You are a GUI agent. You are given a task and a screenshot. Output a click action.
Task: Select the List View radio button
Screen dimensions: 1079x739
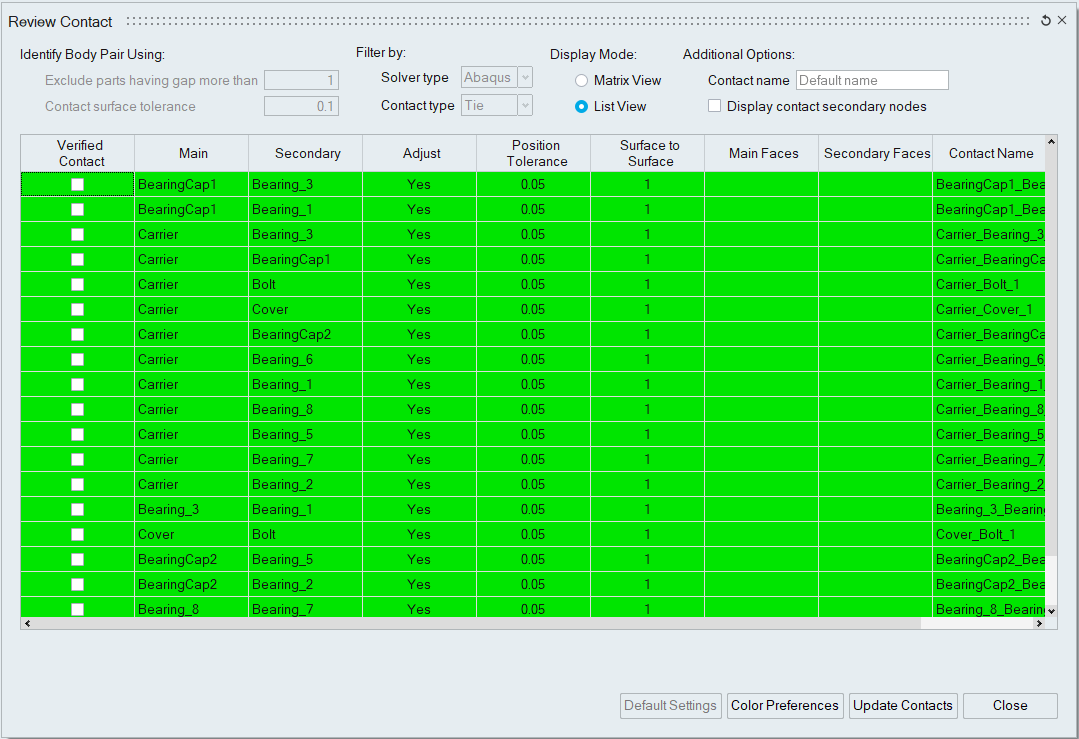[x=581, y=107]
